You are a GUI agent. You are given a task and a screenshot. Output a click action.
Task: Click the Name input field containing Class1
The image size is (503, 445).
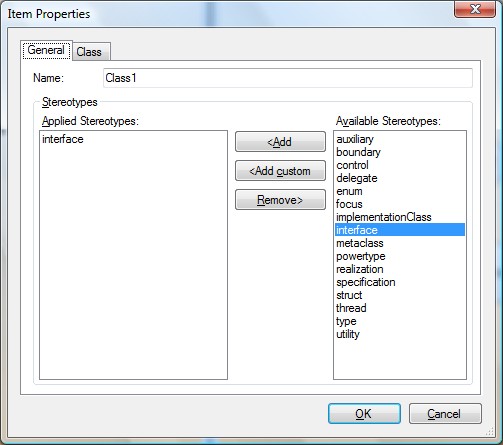(x=288, y=78)
